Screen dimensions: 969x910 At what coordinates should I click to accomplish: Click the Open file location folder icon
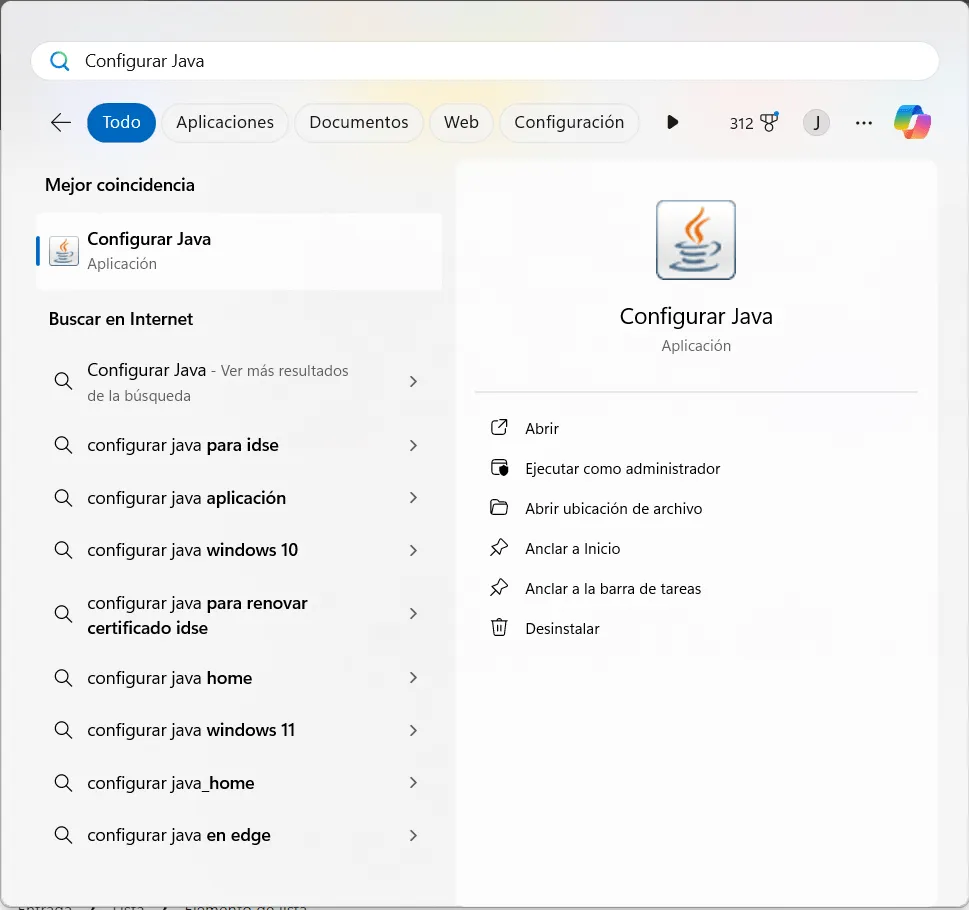[499, 508]
